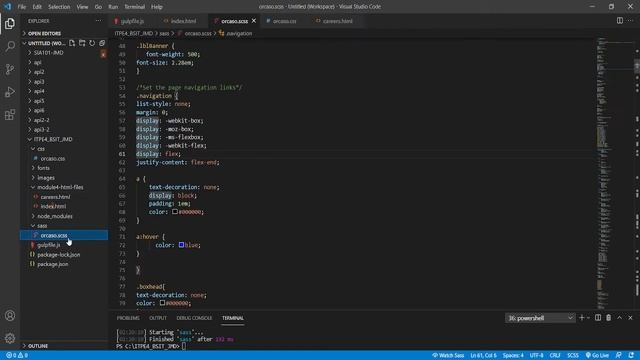This screenshot has width=640, height=360.
Task: Collapse the ITPE4_BSIT_IMD folder
Action: 53,139
